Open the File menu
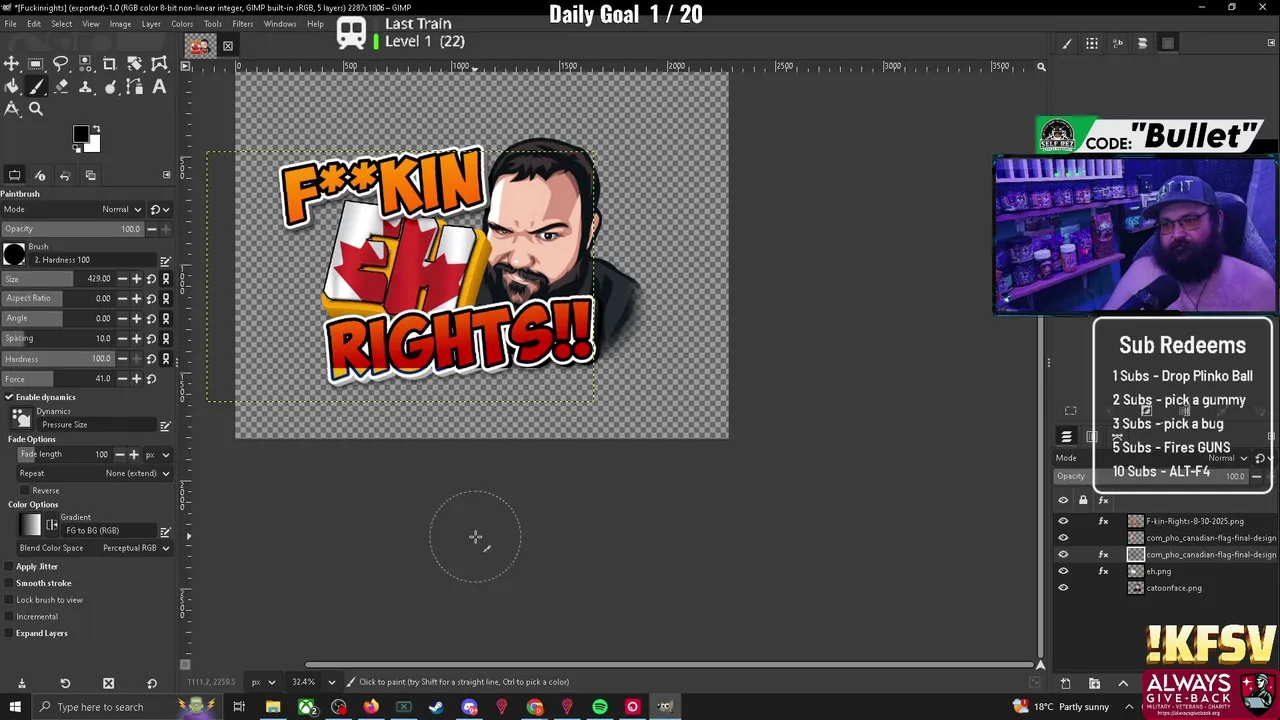This screenshot has height=720, width=1280. click(10, 24)
